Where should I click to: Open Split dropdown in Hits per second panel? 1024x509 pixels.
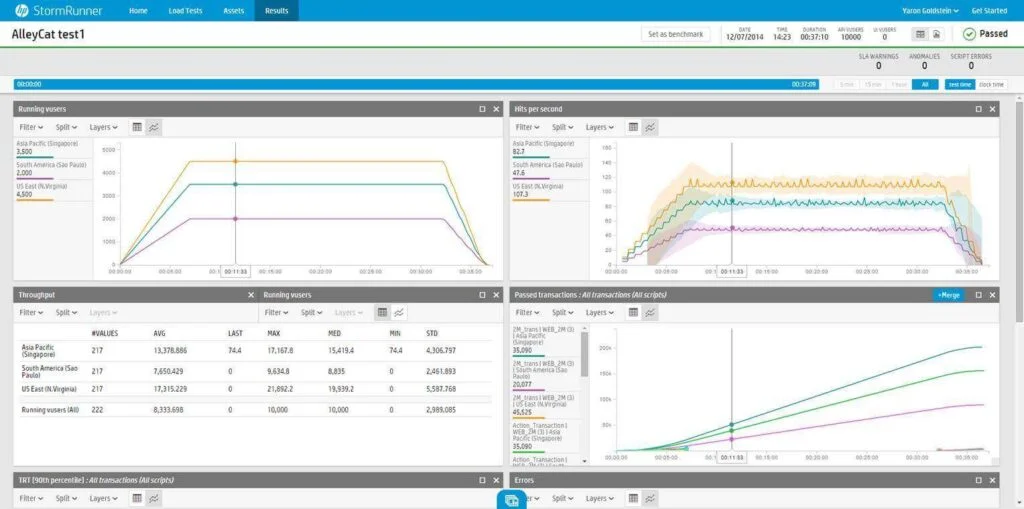click(x=563, y=127)
